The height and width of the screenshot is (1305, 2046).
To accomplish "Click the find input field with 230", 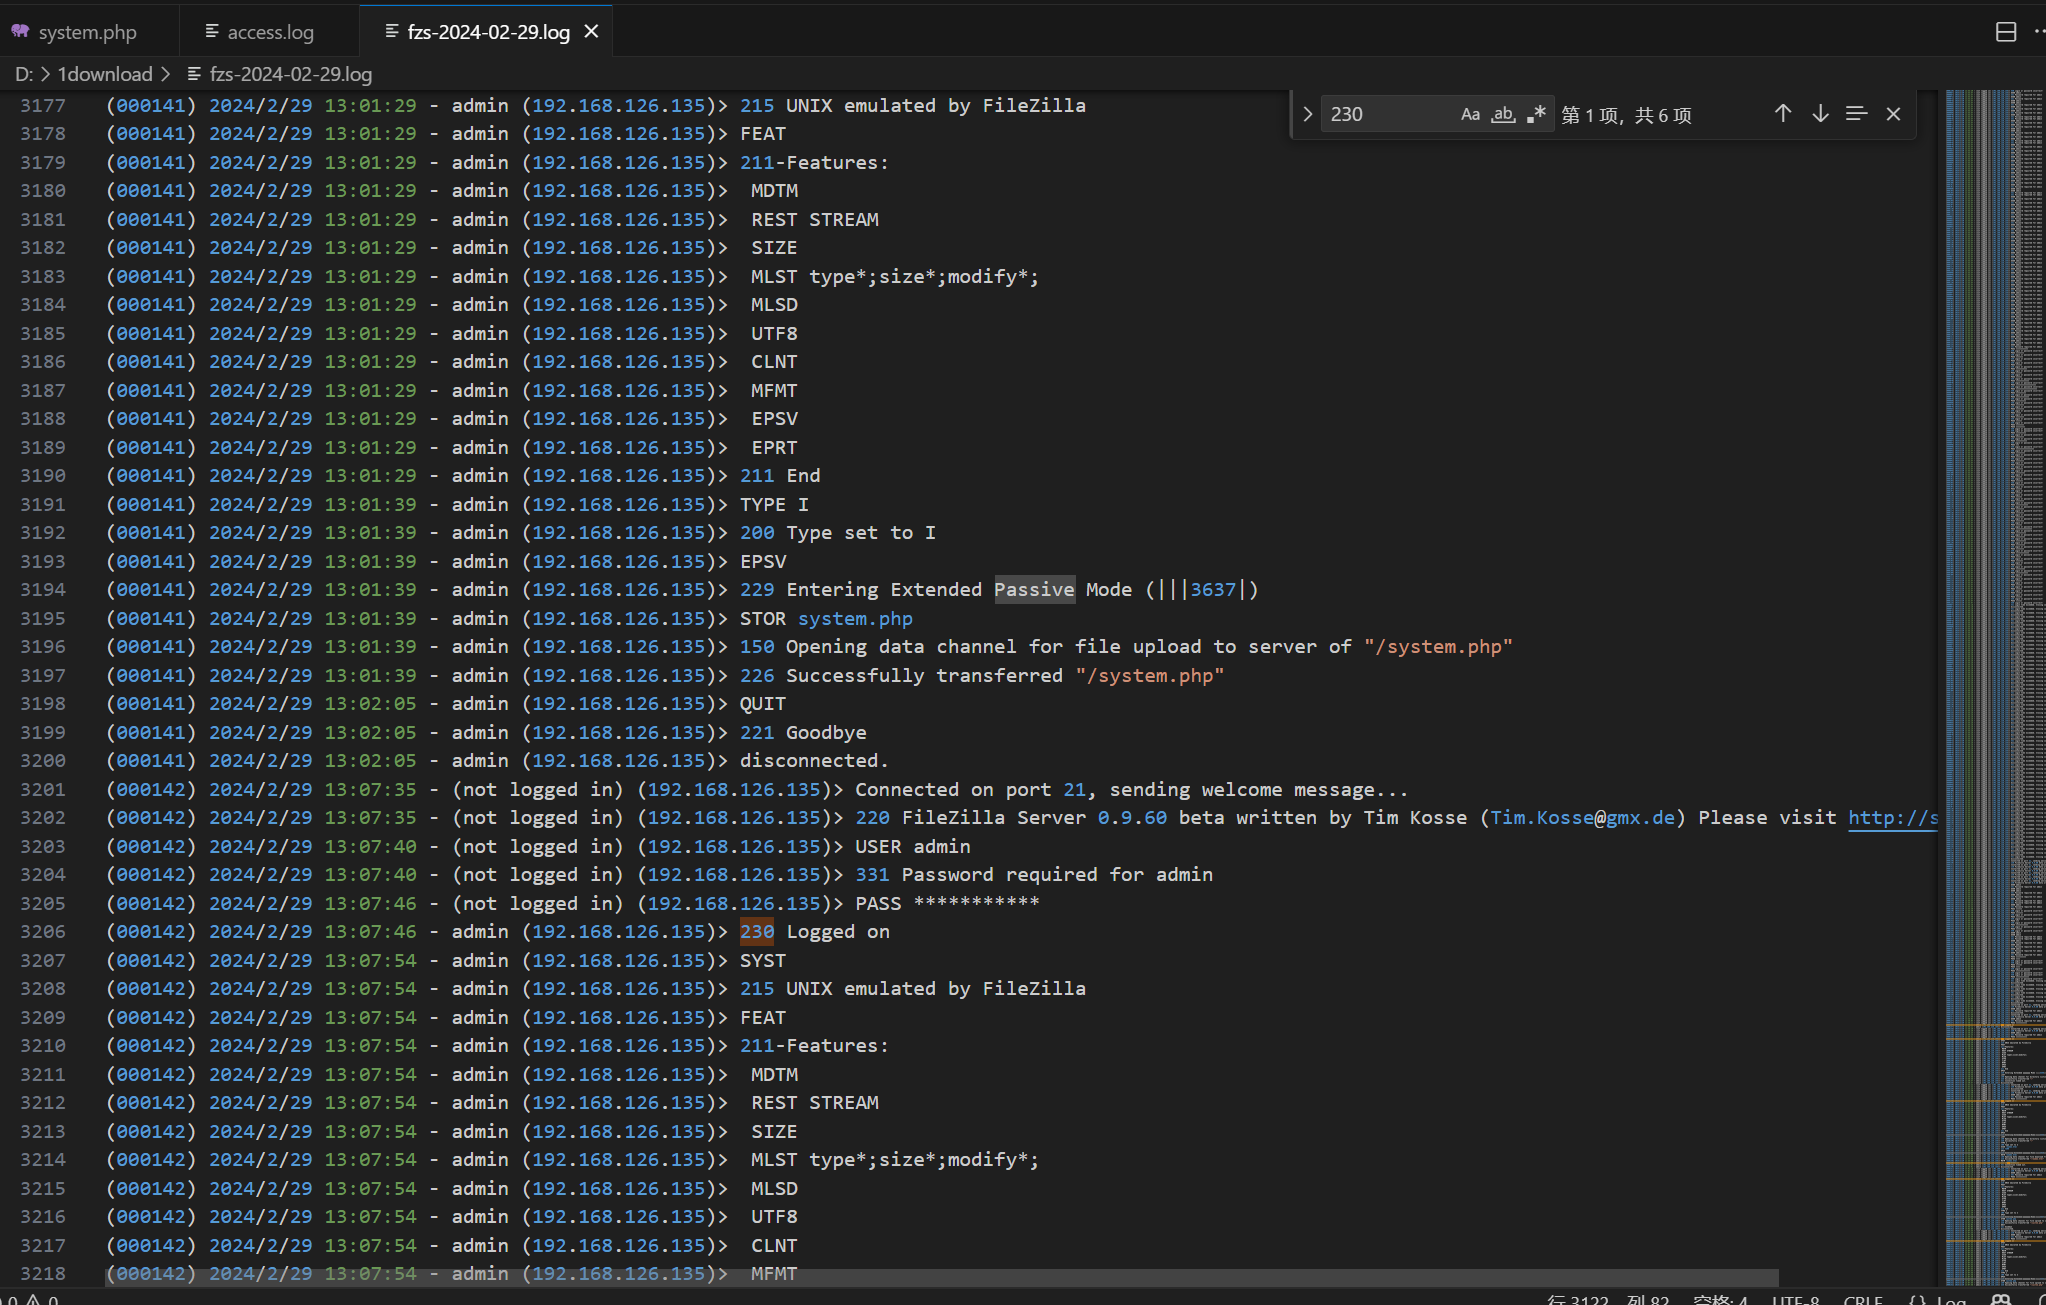I will (1385, 114).
